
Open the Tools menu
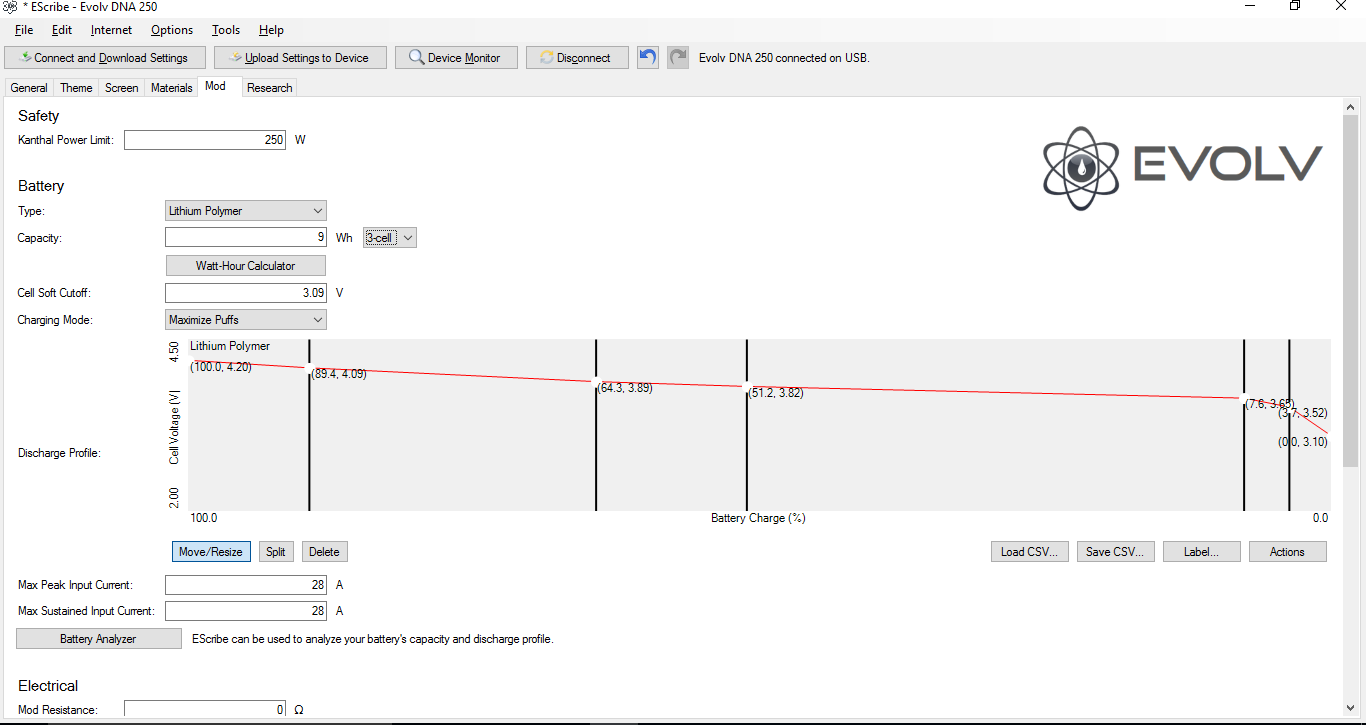pos(226,30)
